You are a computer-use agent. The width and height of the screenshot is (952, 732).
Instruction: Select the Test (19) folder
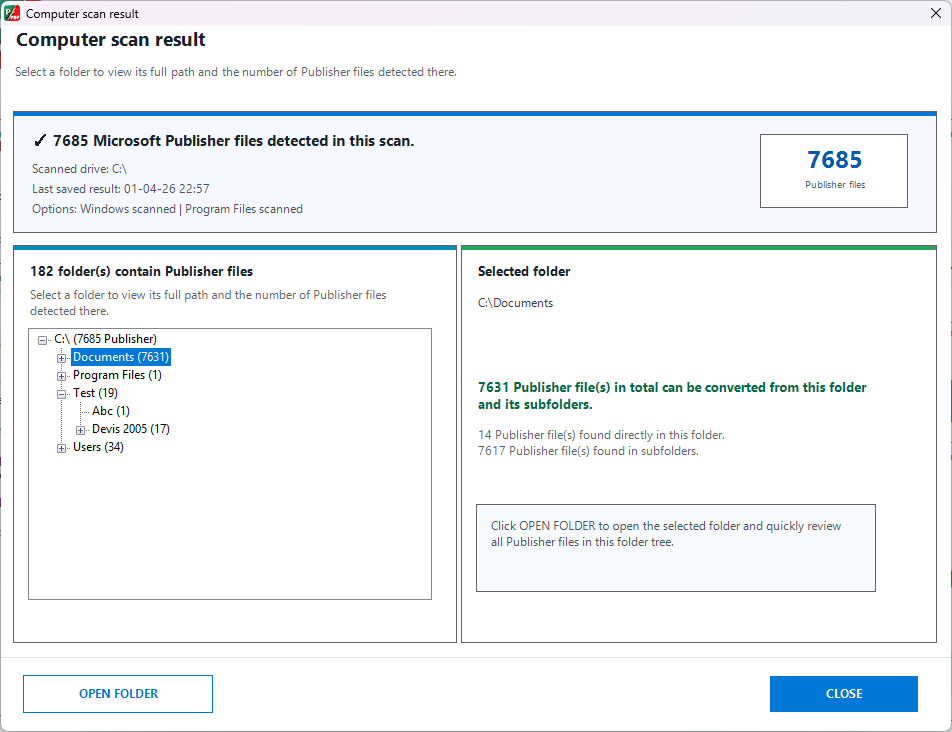[95, 393]
